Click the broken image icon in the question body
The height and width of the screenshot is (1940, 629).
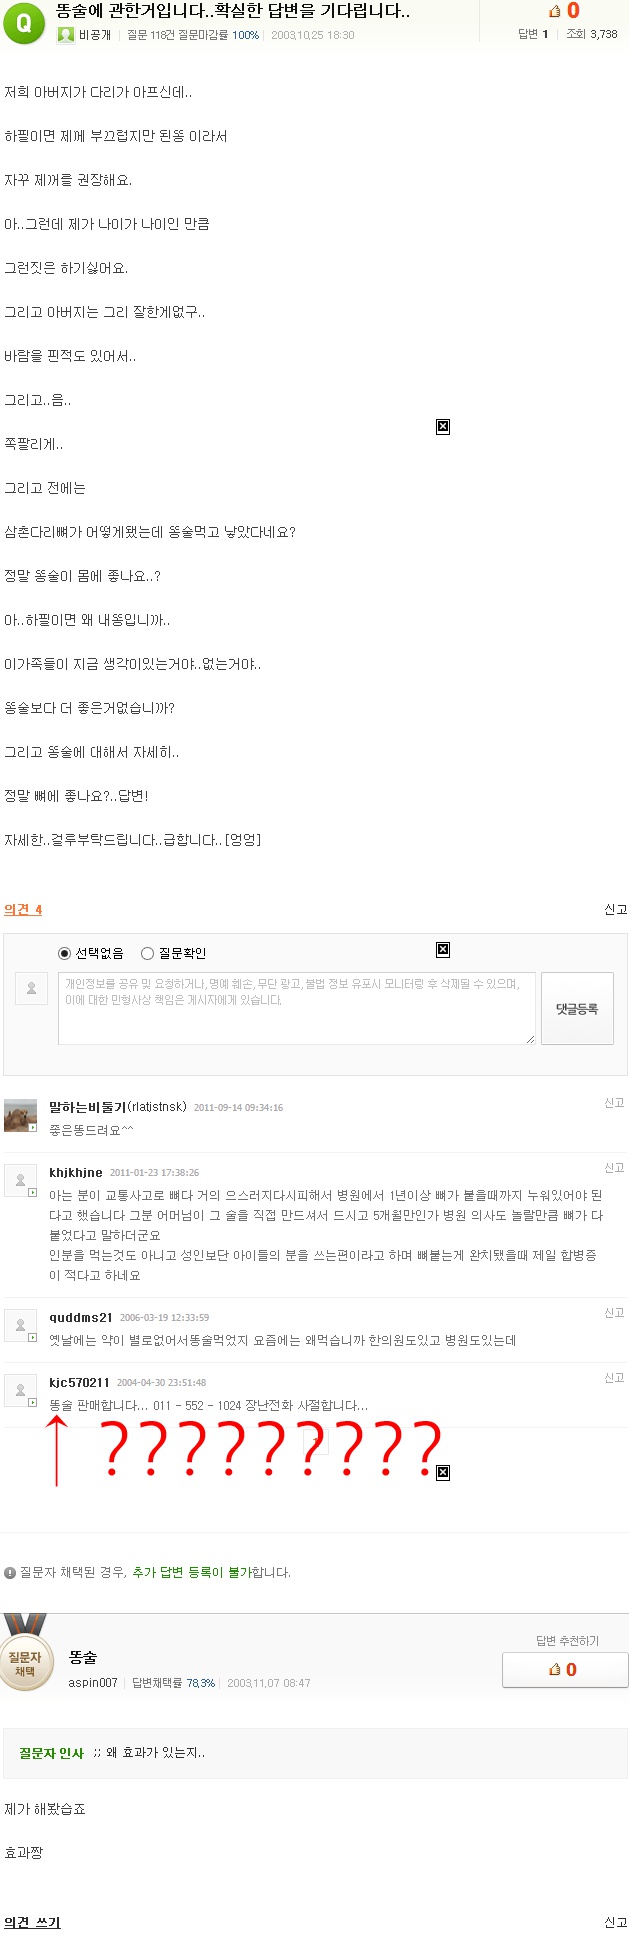(x=443, y=427)
